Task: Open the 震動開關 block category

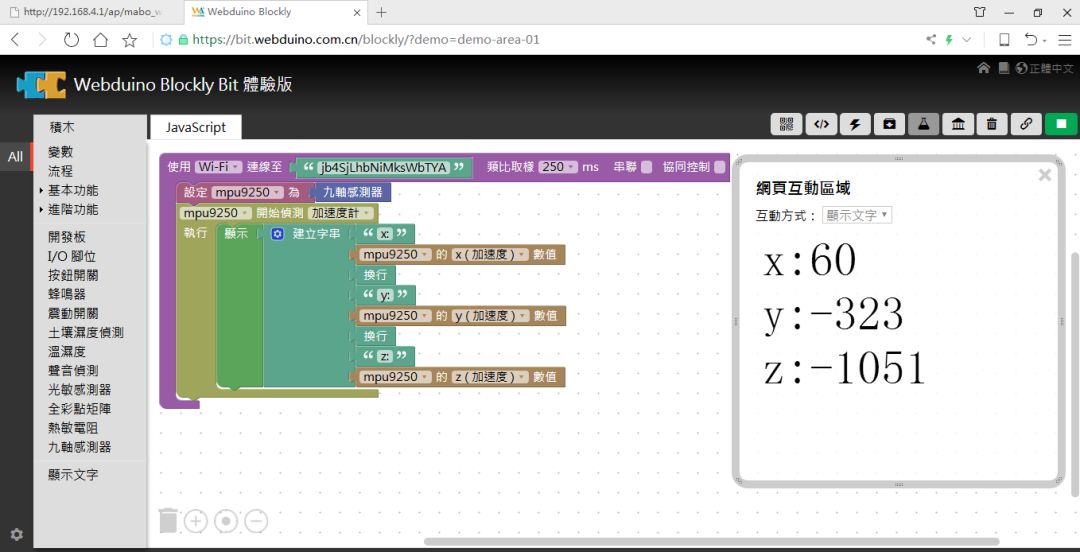Action: [x=73, y=314]
